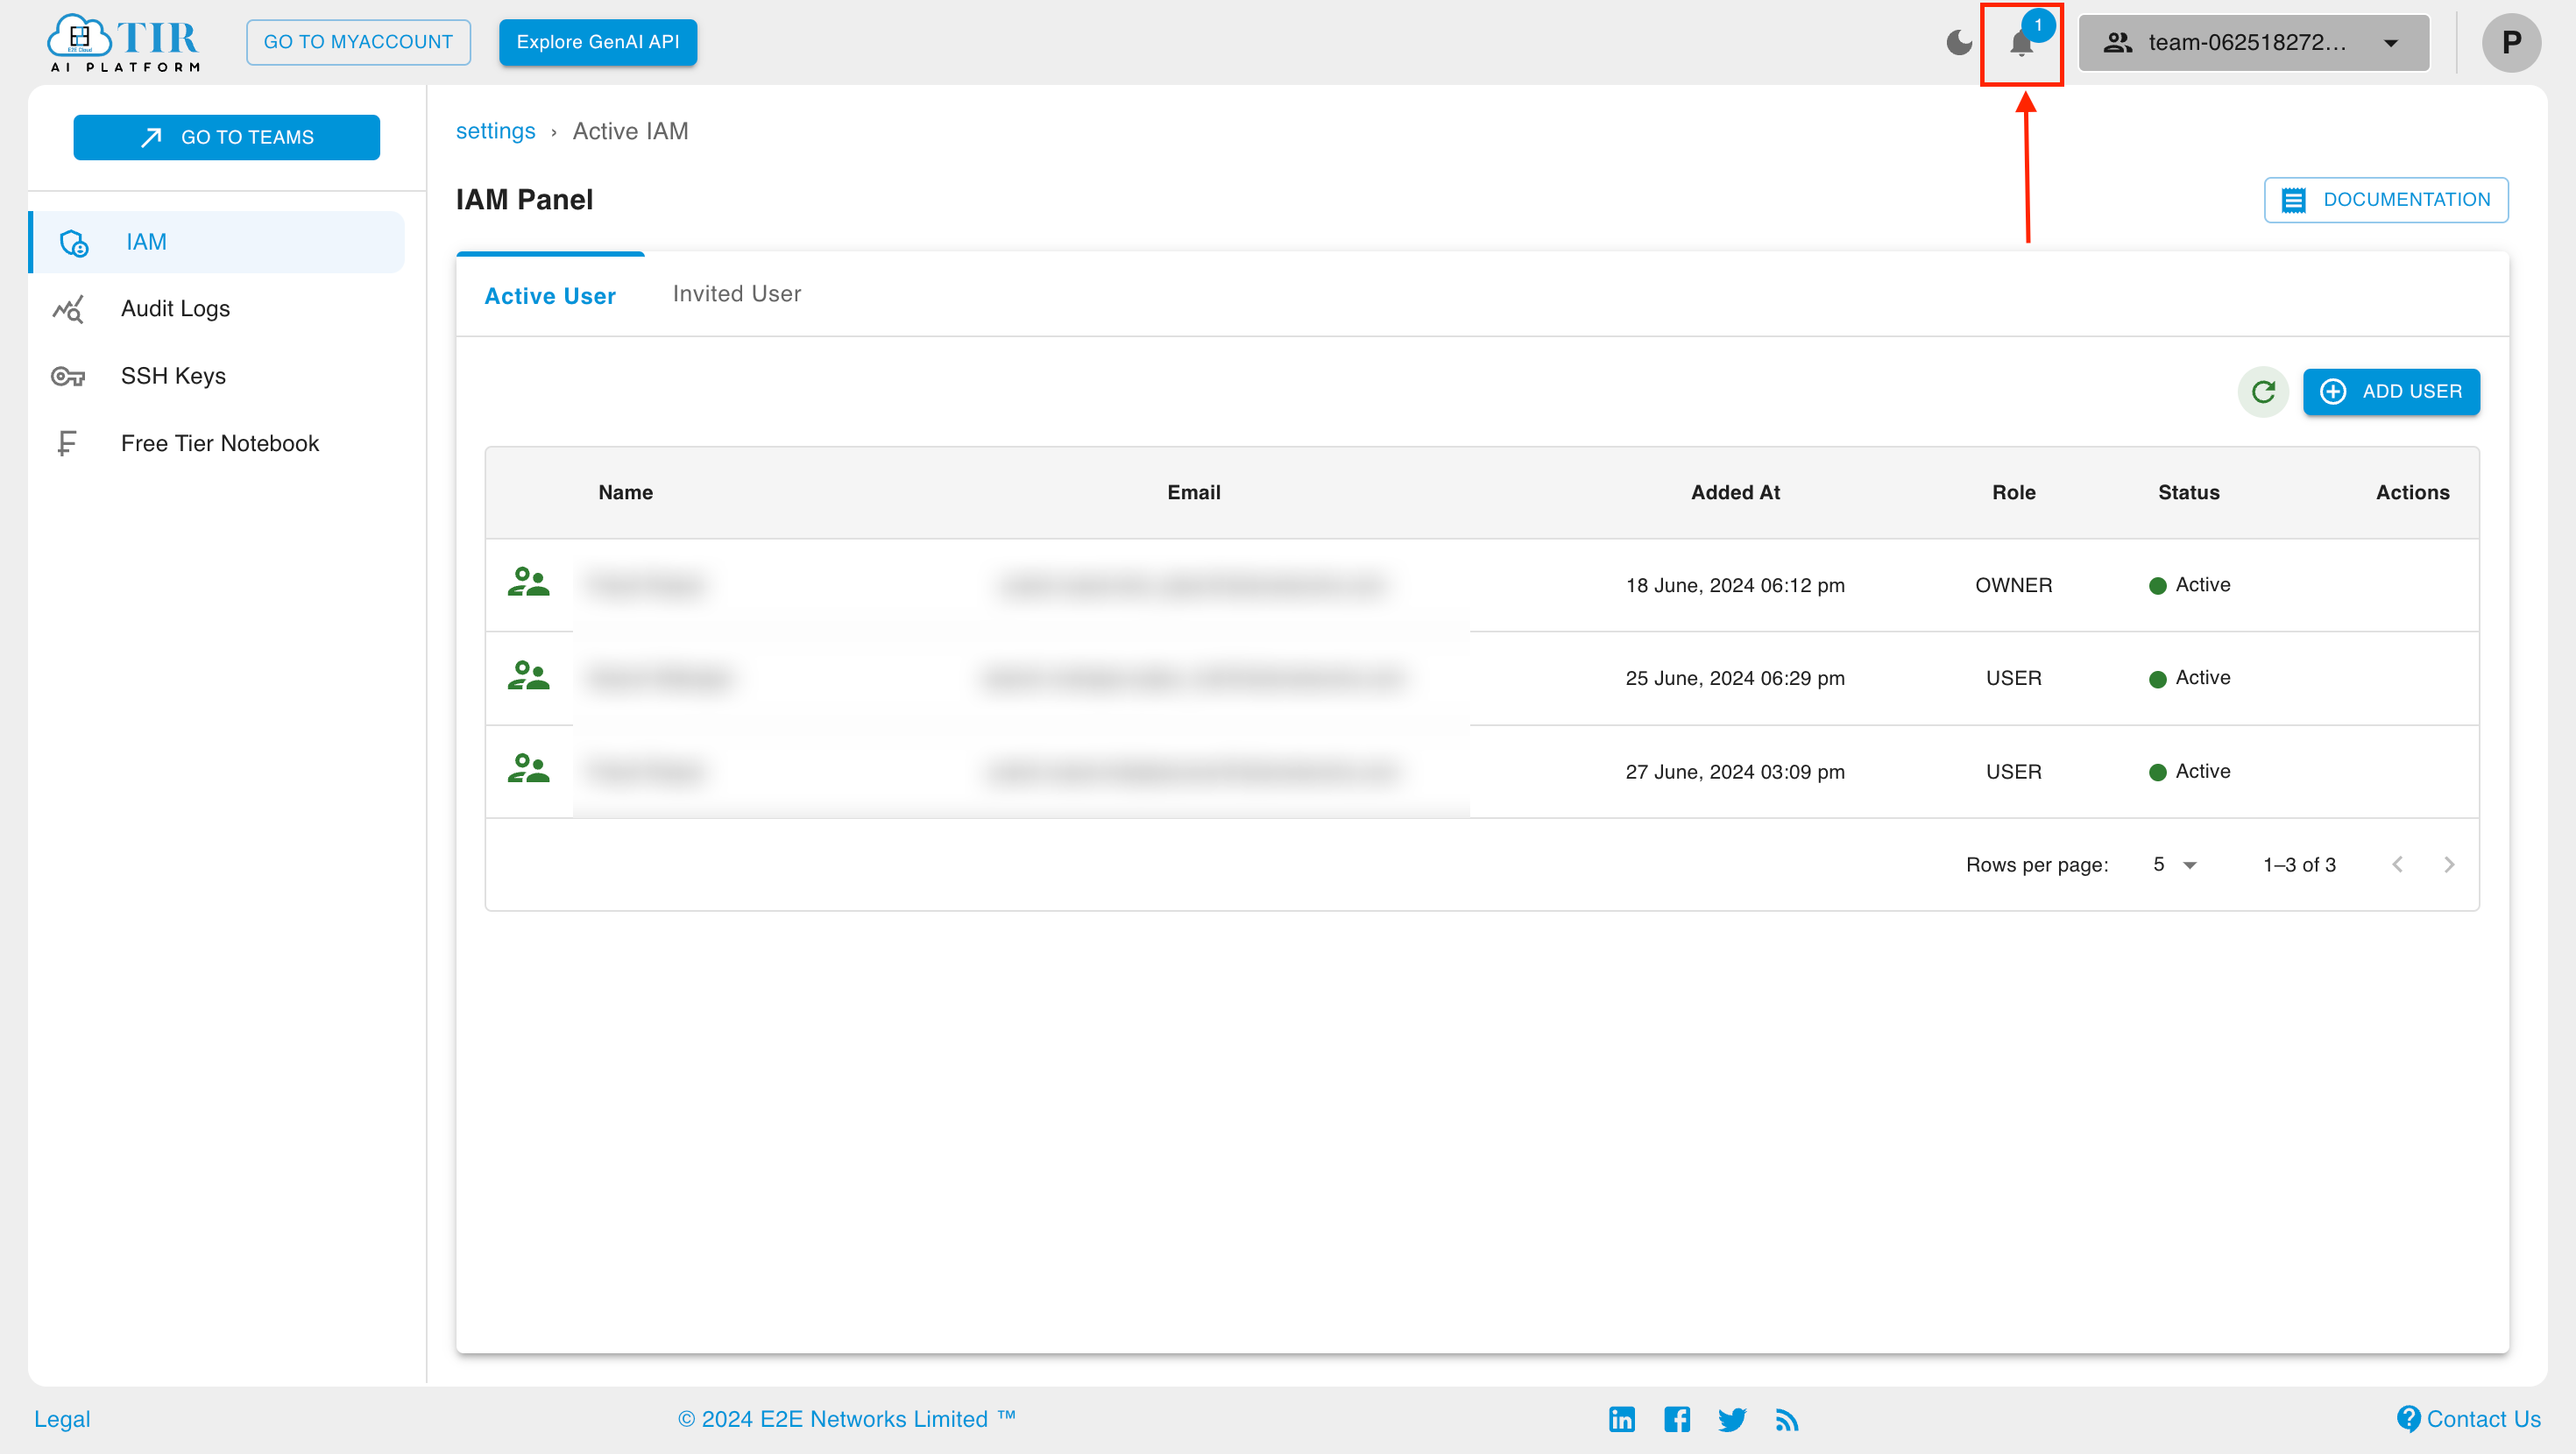Viewport: 2576px width, 1454px height.
Task: Click Explore GenAI API button
Action: pyautogui.click(x=598, y=42)
